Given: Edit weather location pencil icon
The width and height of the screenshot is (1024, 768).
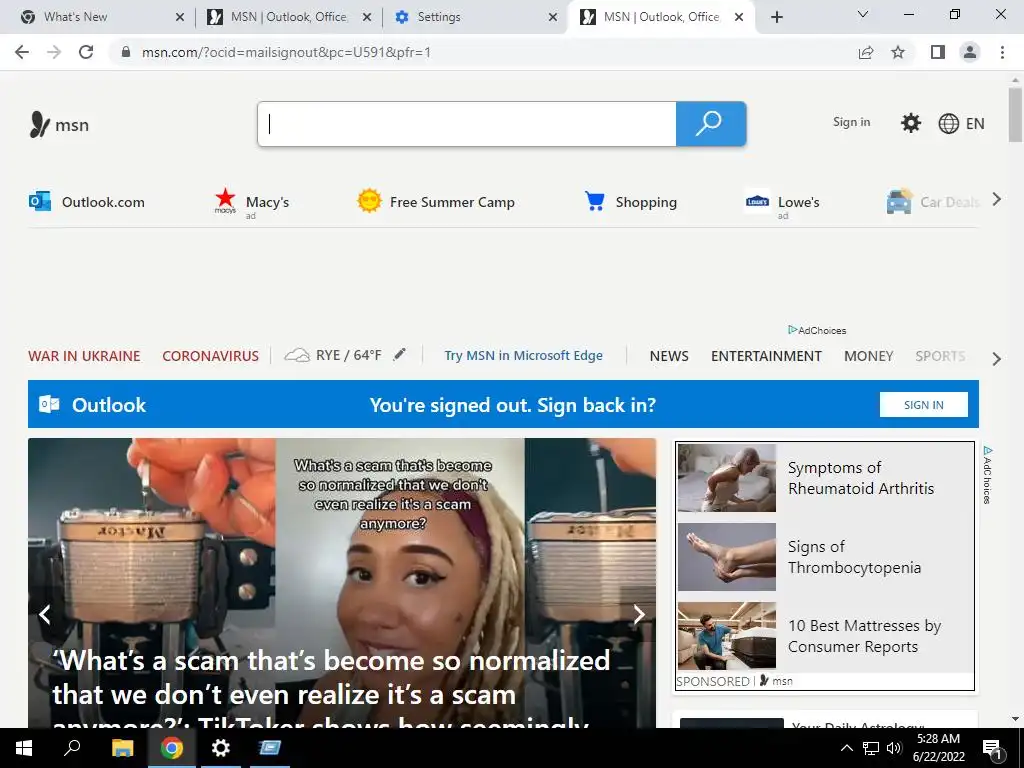Looking at the screenshot, I should [399, 355].
